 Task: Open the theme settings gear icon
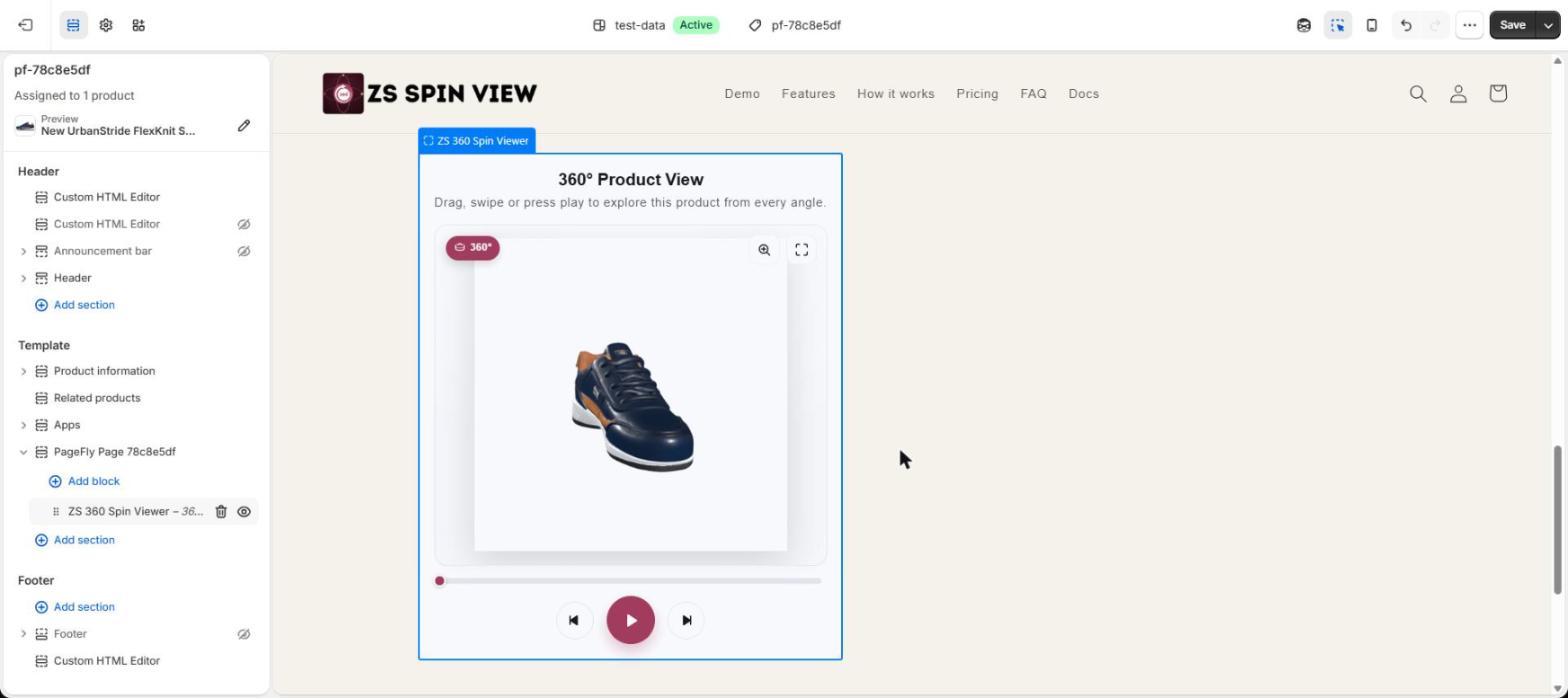[106, 25]
